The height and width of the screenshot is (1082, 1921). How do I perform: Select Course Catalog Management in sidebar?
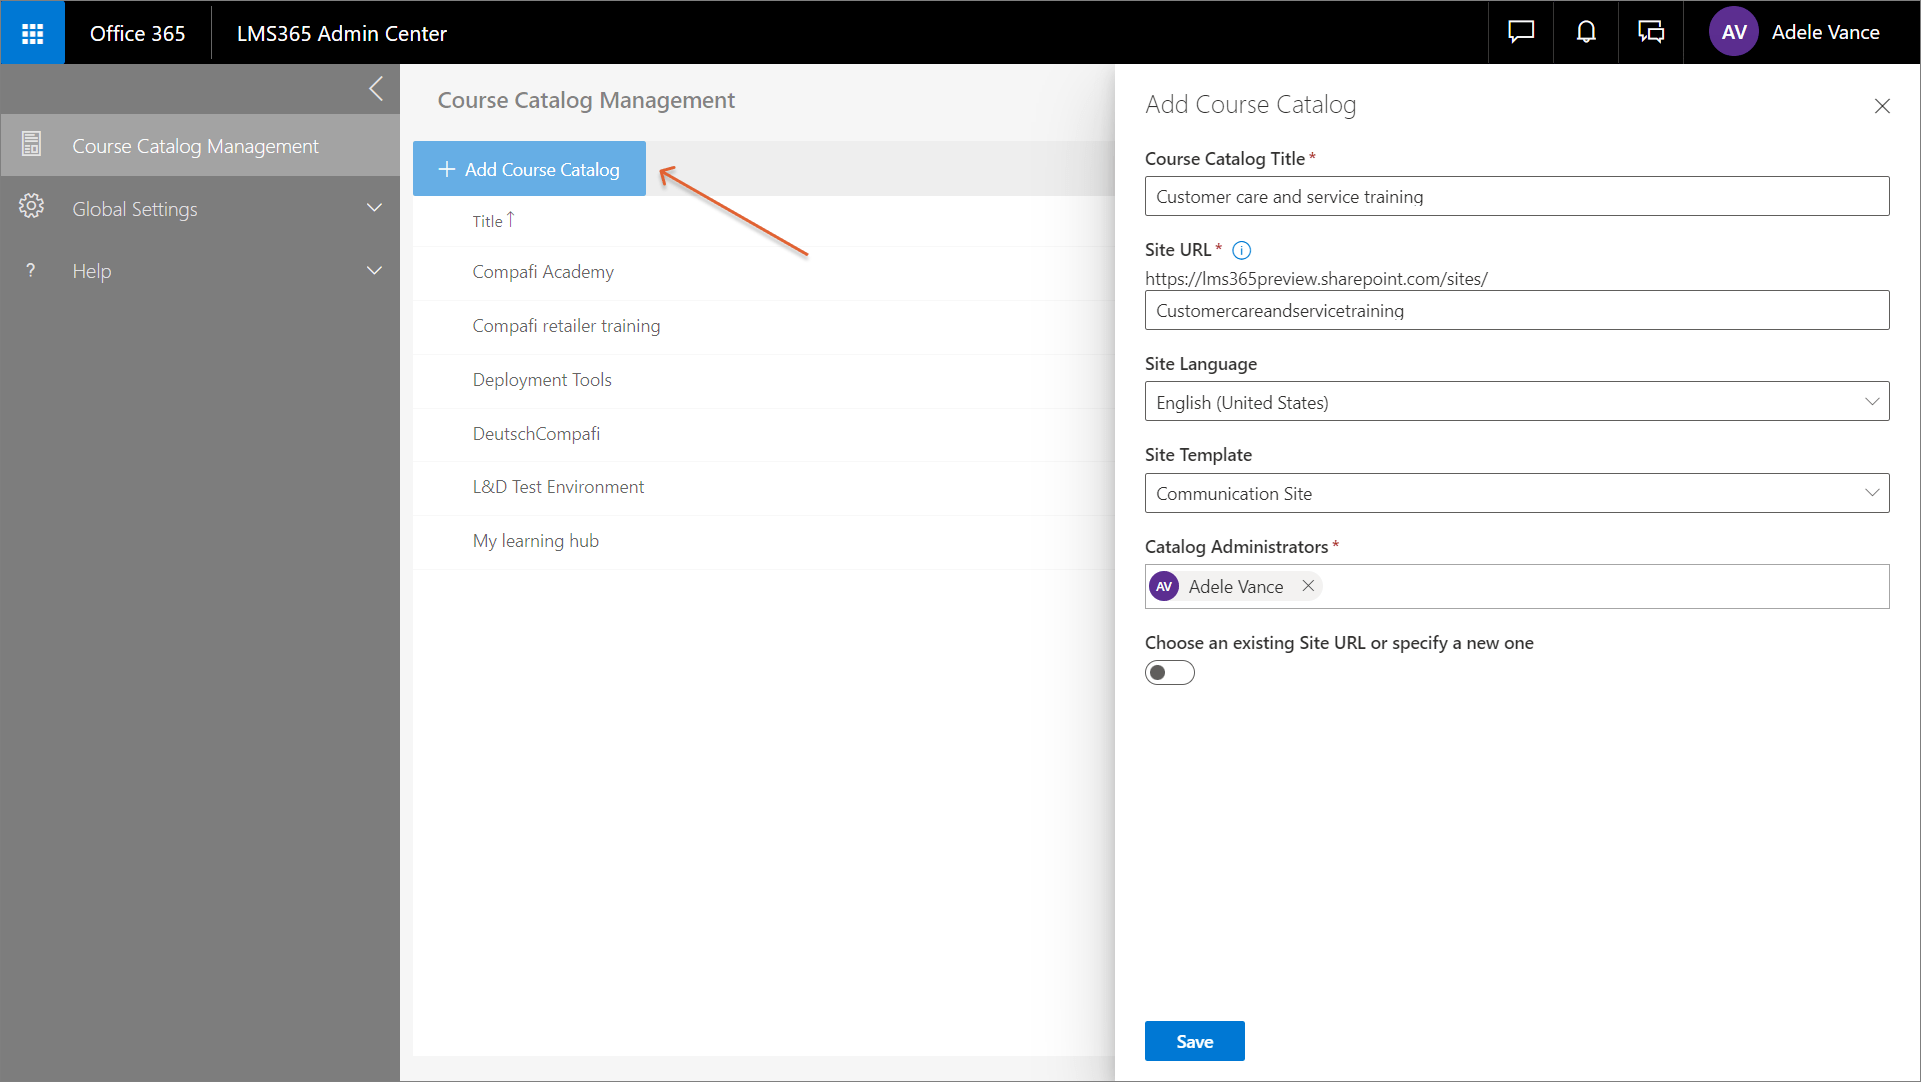195,145
